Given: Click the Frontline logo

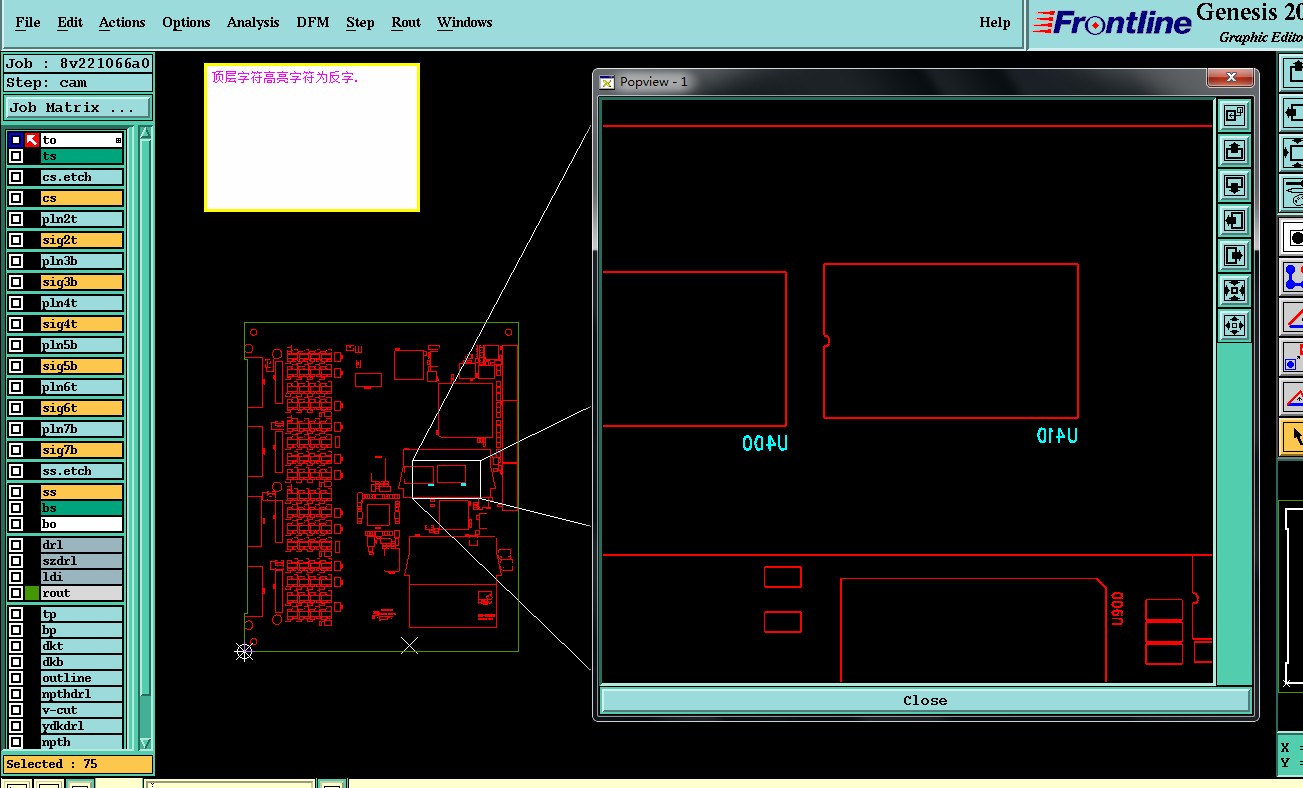Looking at the screenshot, I should [1112, 24].
